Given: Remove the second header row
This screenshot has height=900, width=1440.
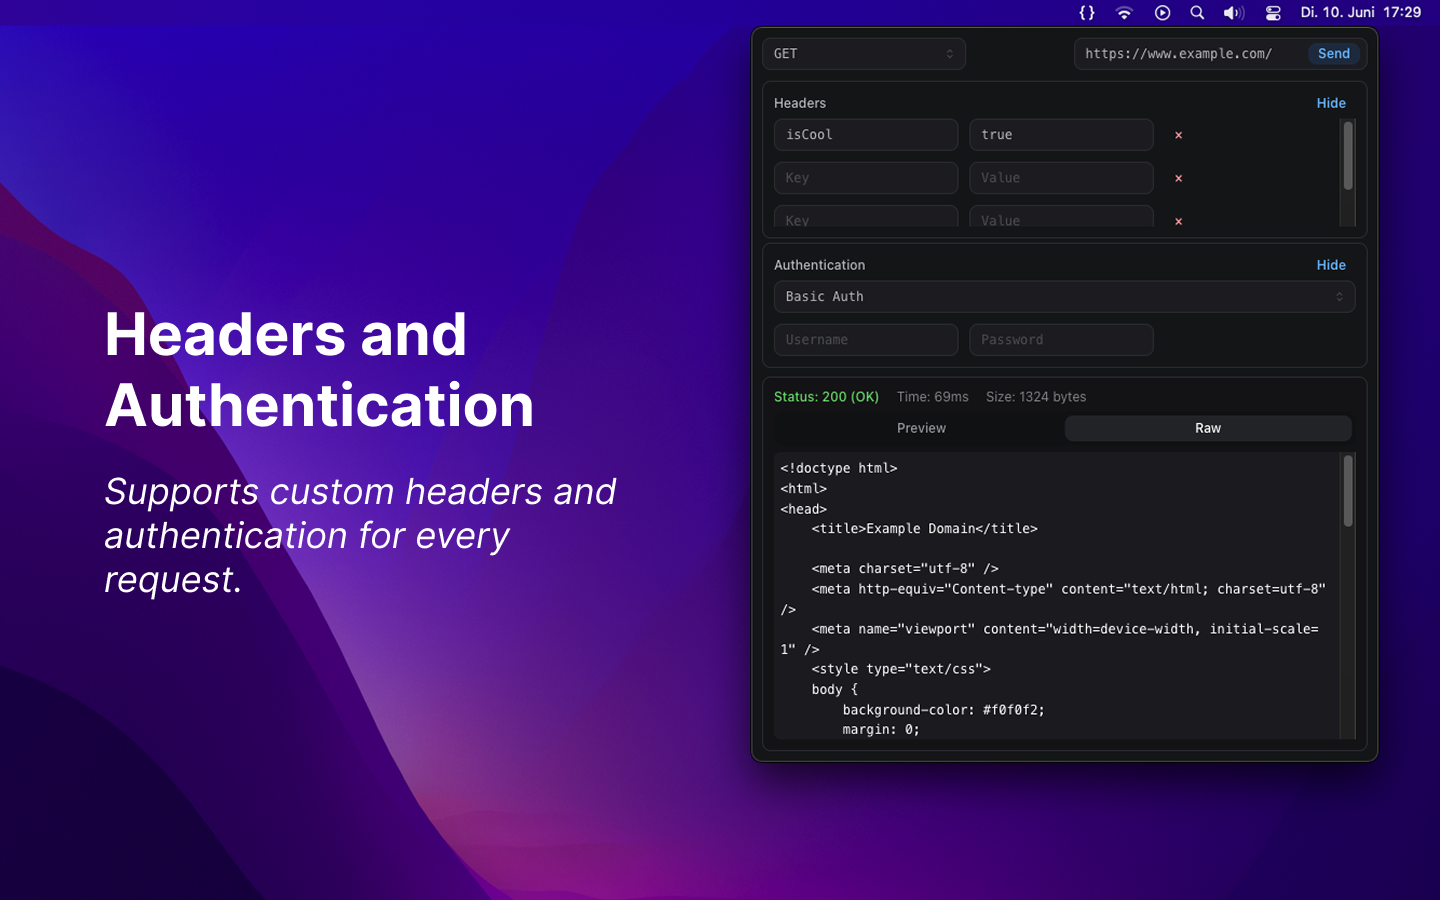Looking at the screenshot, I should [1179, 178].
